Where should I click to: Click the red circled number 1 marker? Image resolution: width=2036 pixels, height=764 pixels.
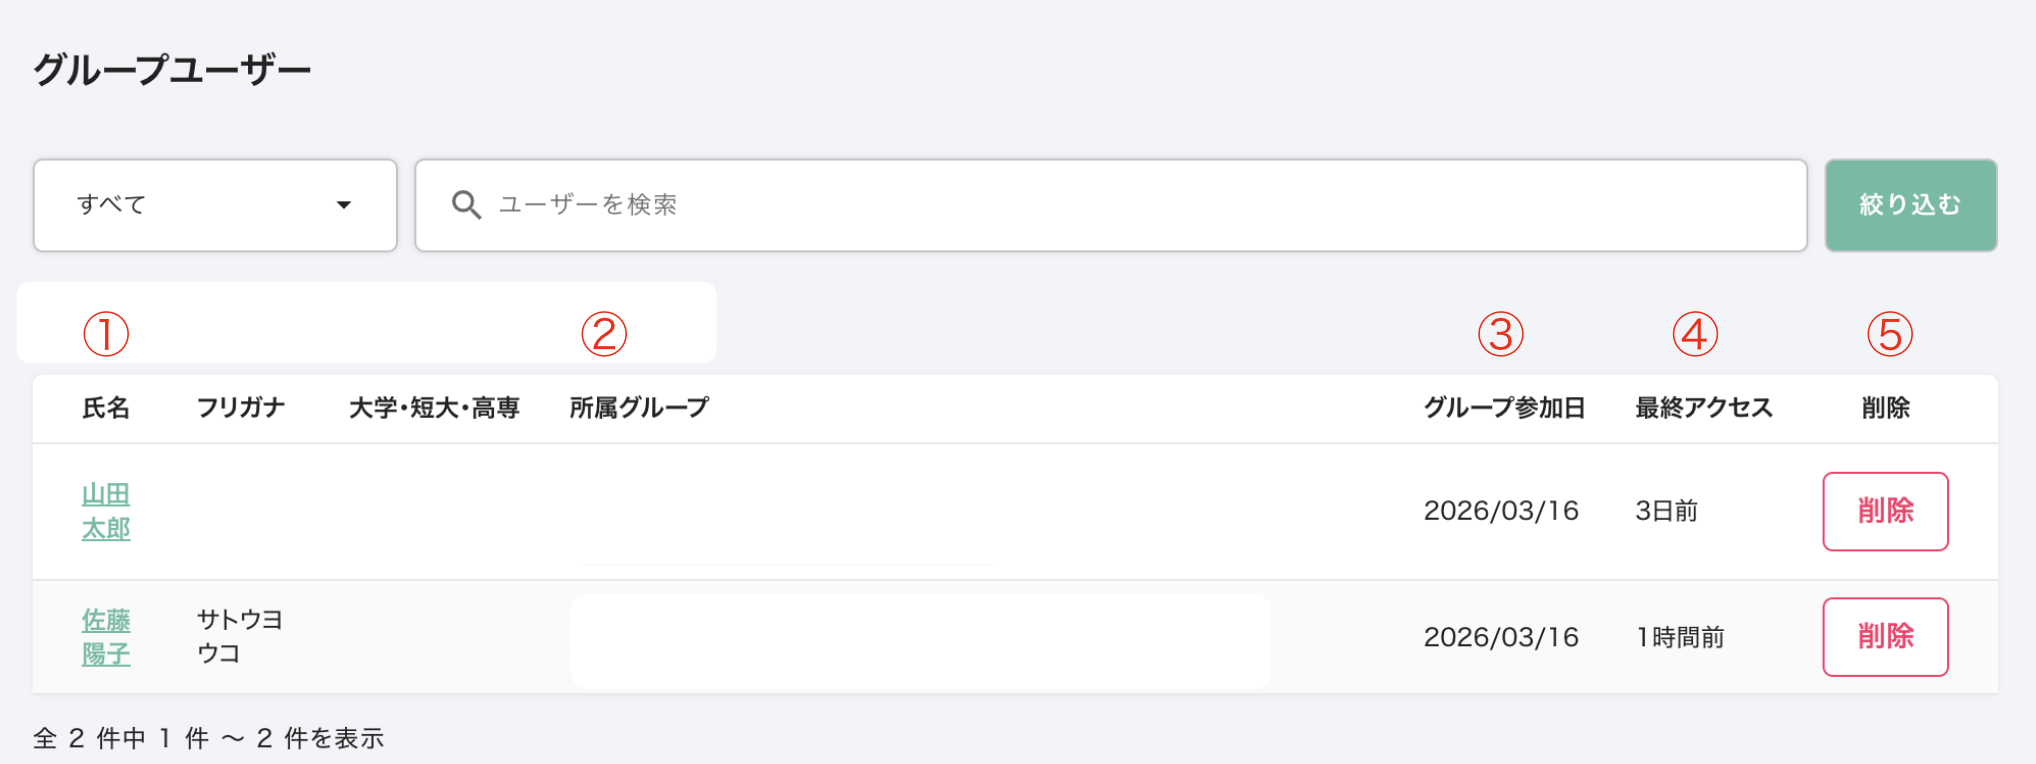point(106,334)
